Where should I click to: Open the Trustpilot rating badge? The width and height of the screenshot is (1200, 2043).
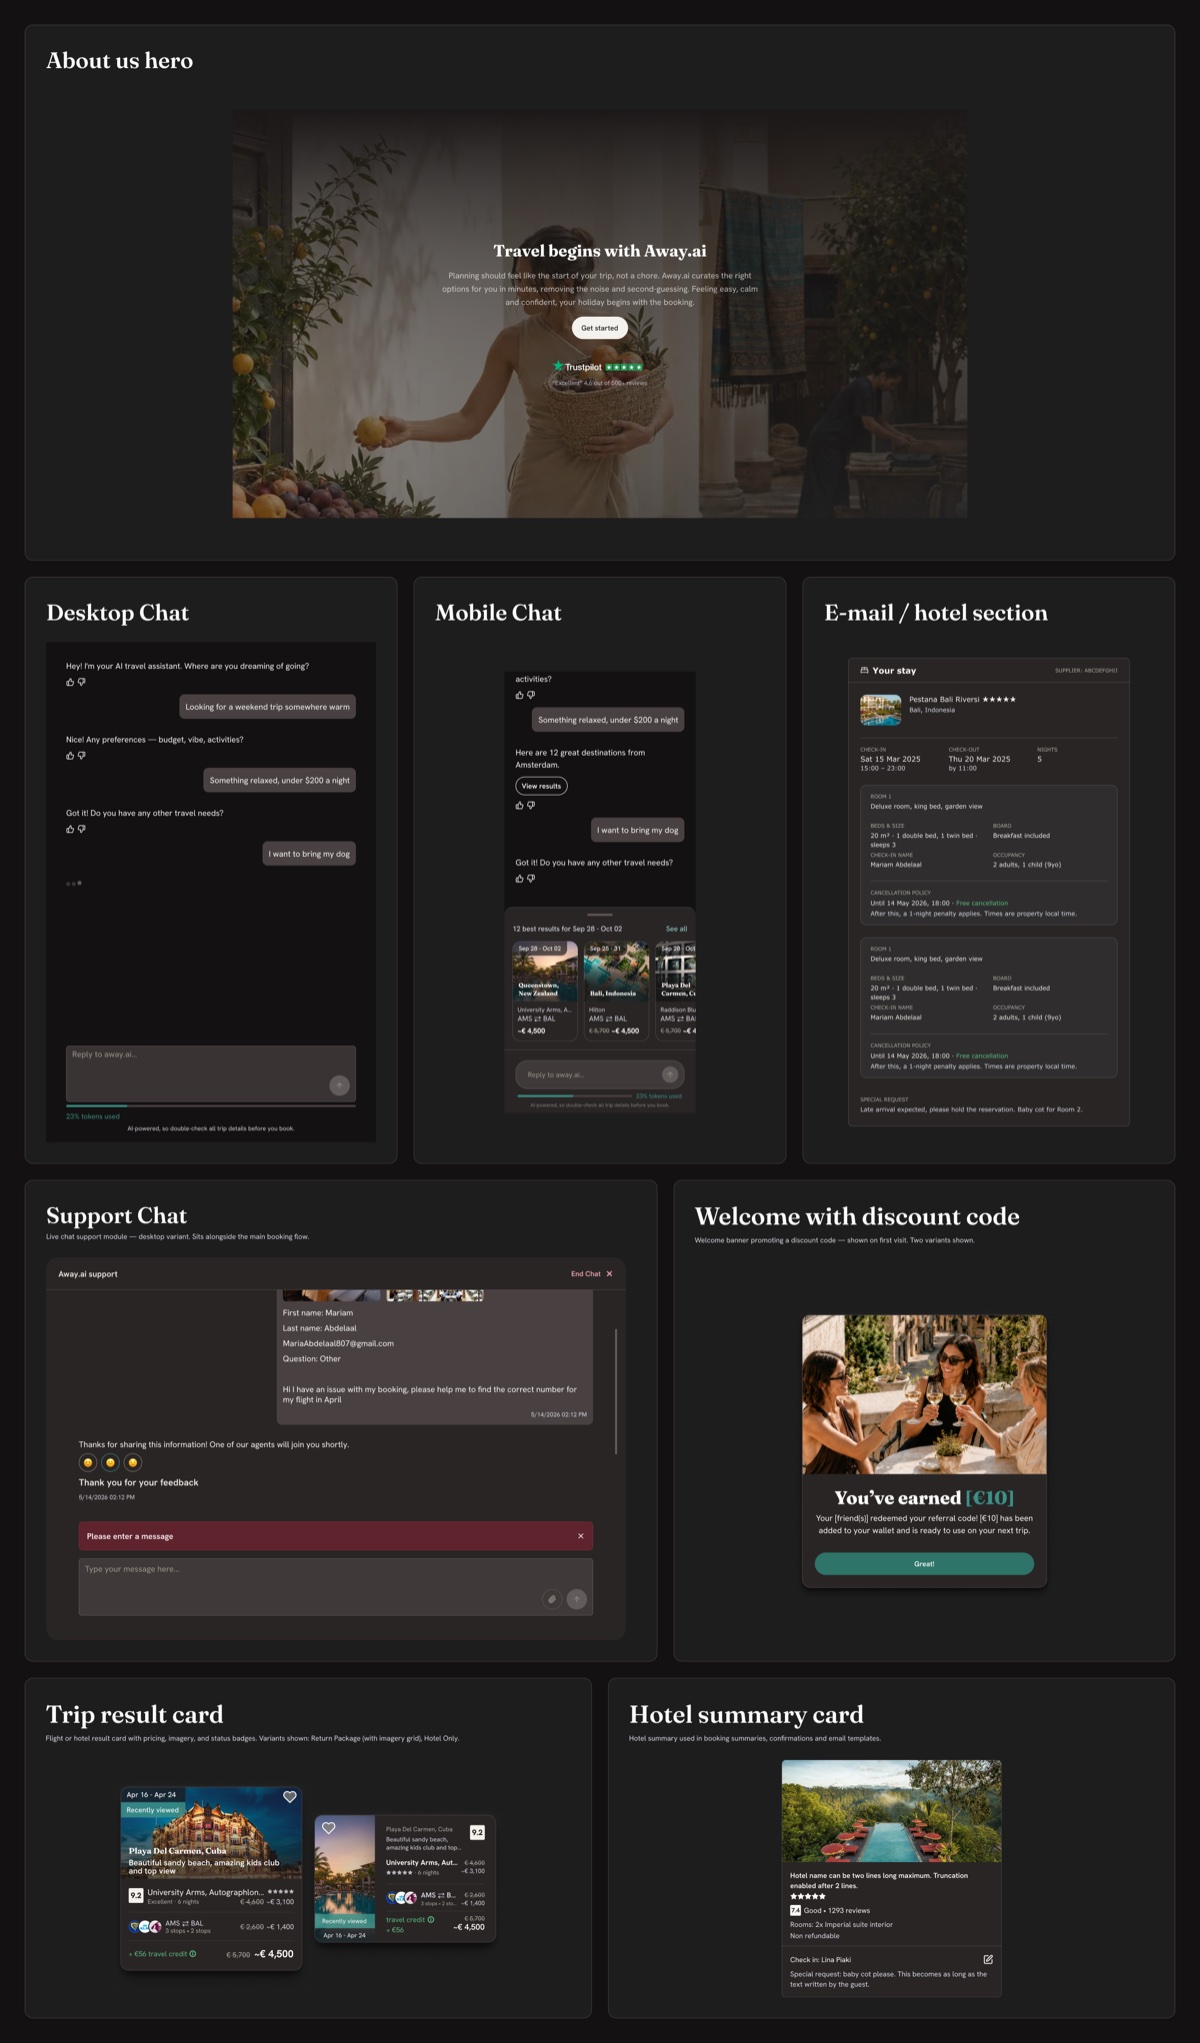(x=598, y=367)
